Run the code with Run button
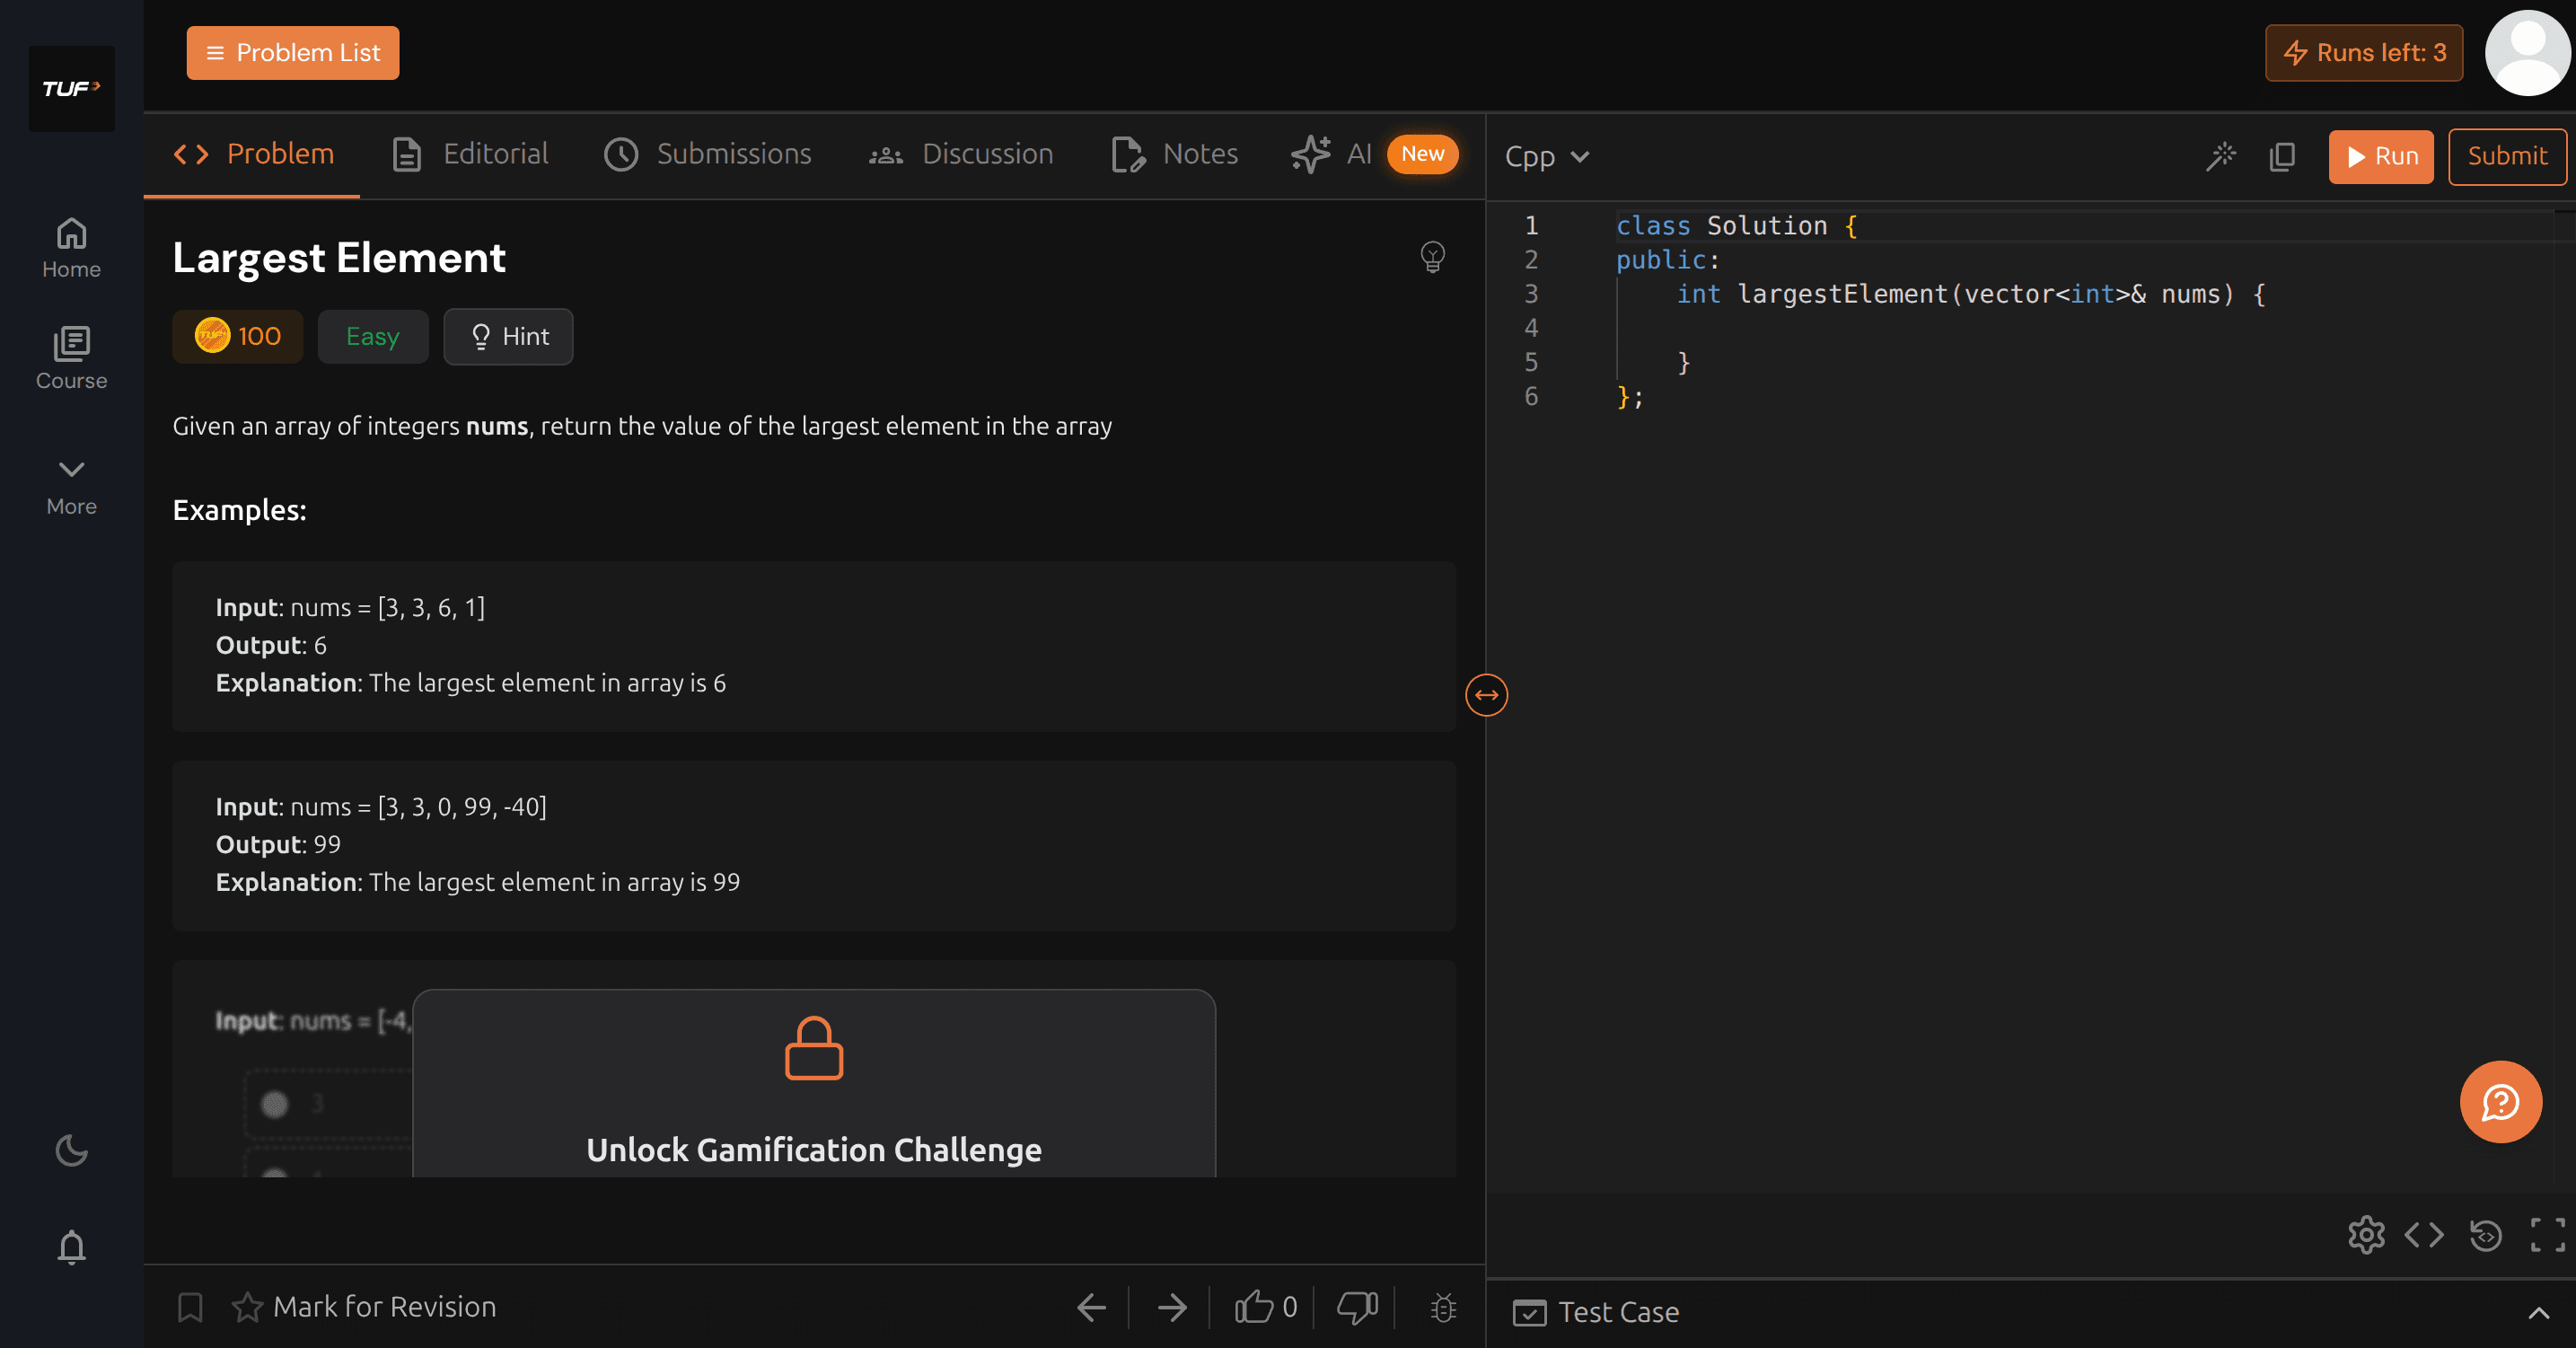This screenshot has height=1348, width=2576. tap(2380, 156)
